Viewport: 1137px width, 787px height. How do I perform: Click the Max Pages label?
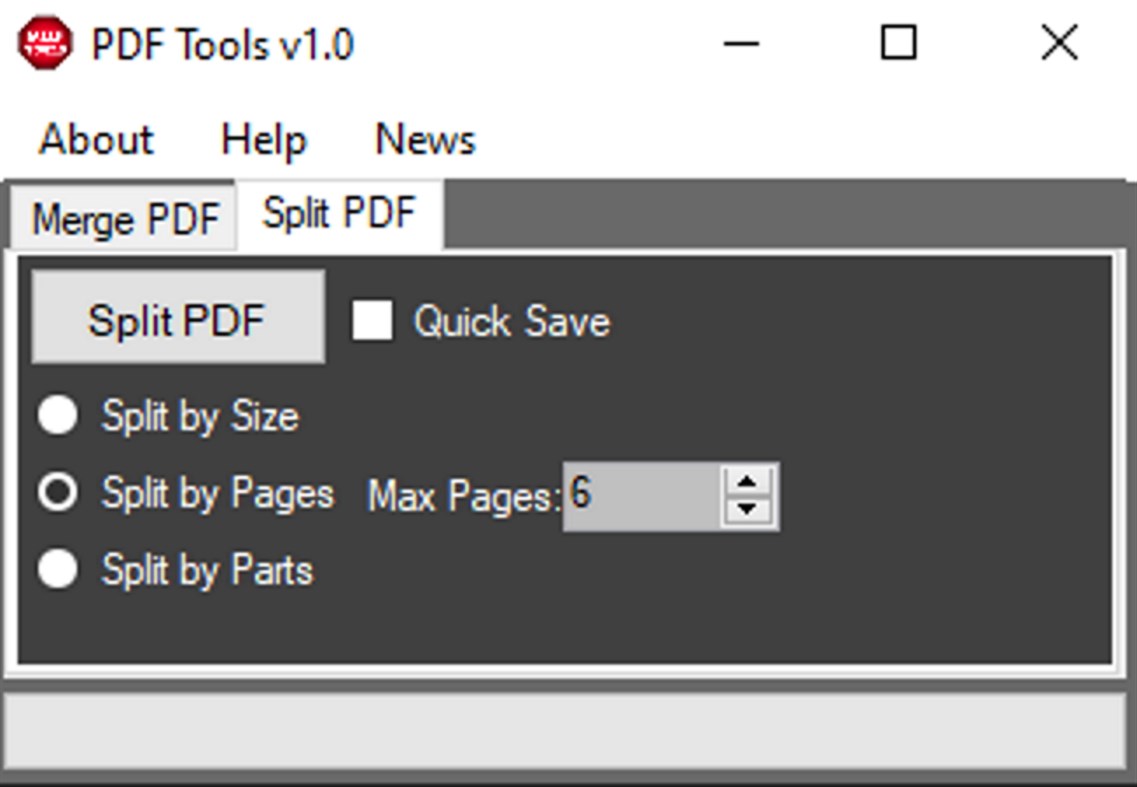463,496
